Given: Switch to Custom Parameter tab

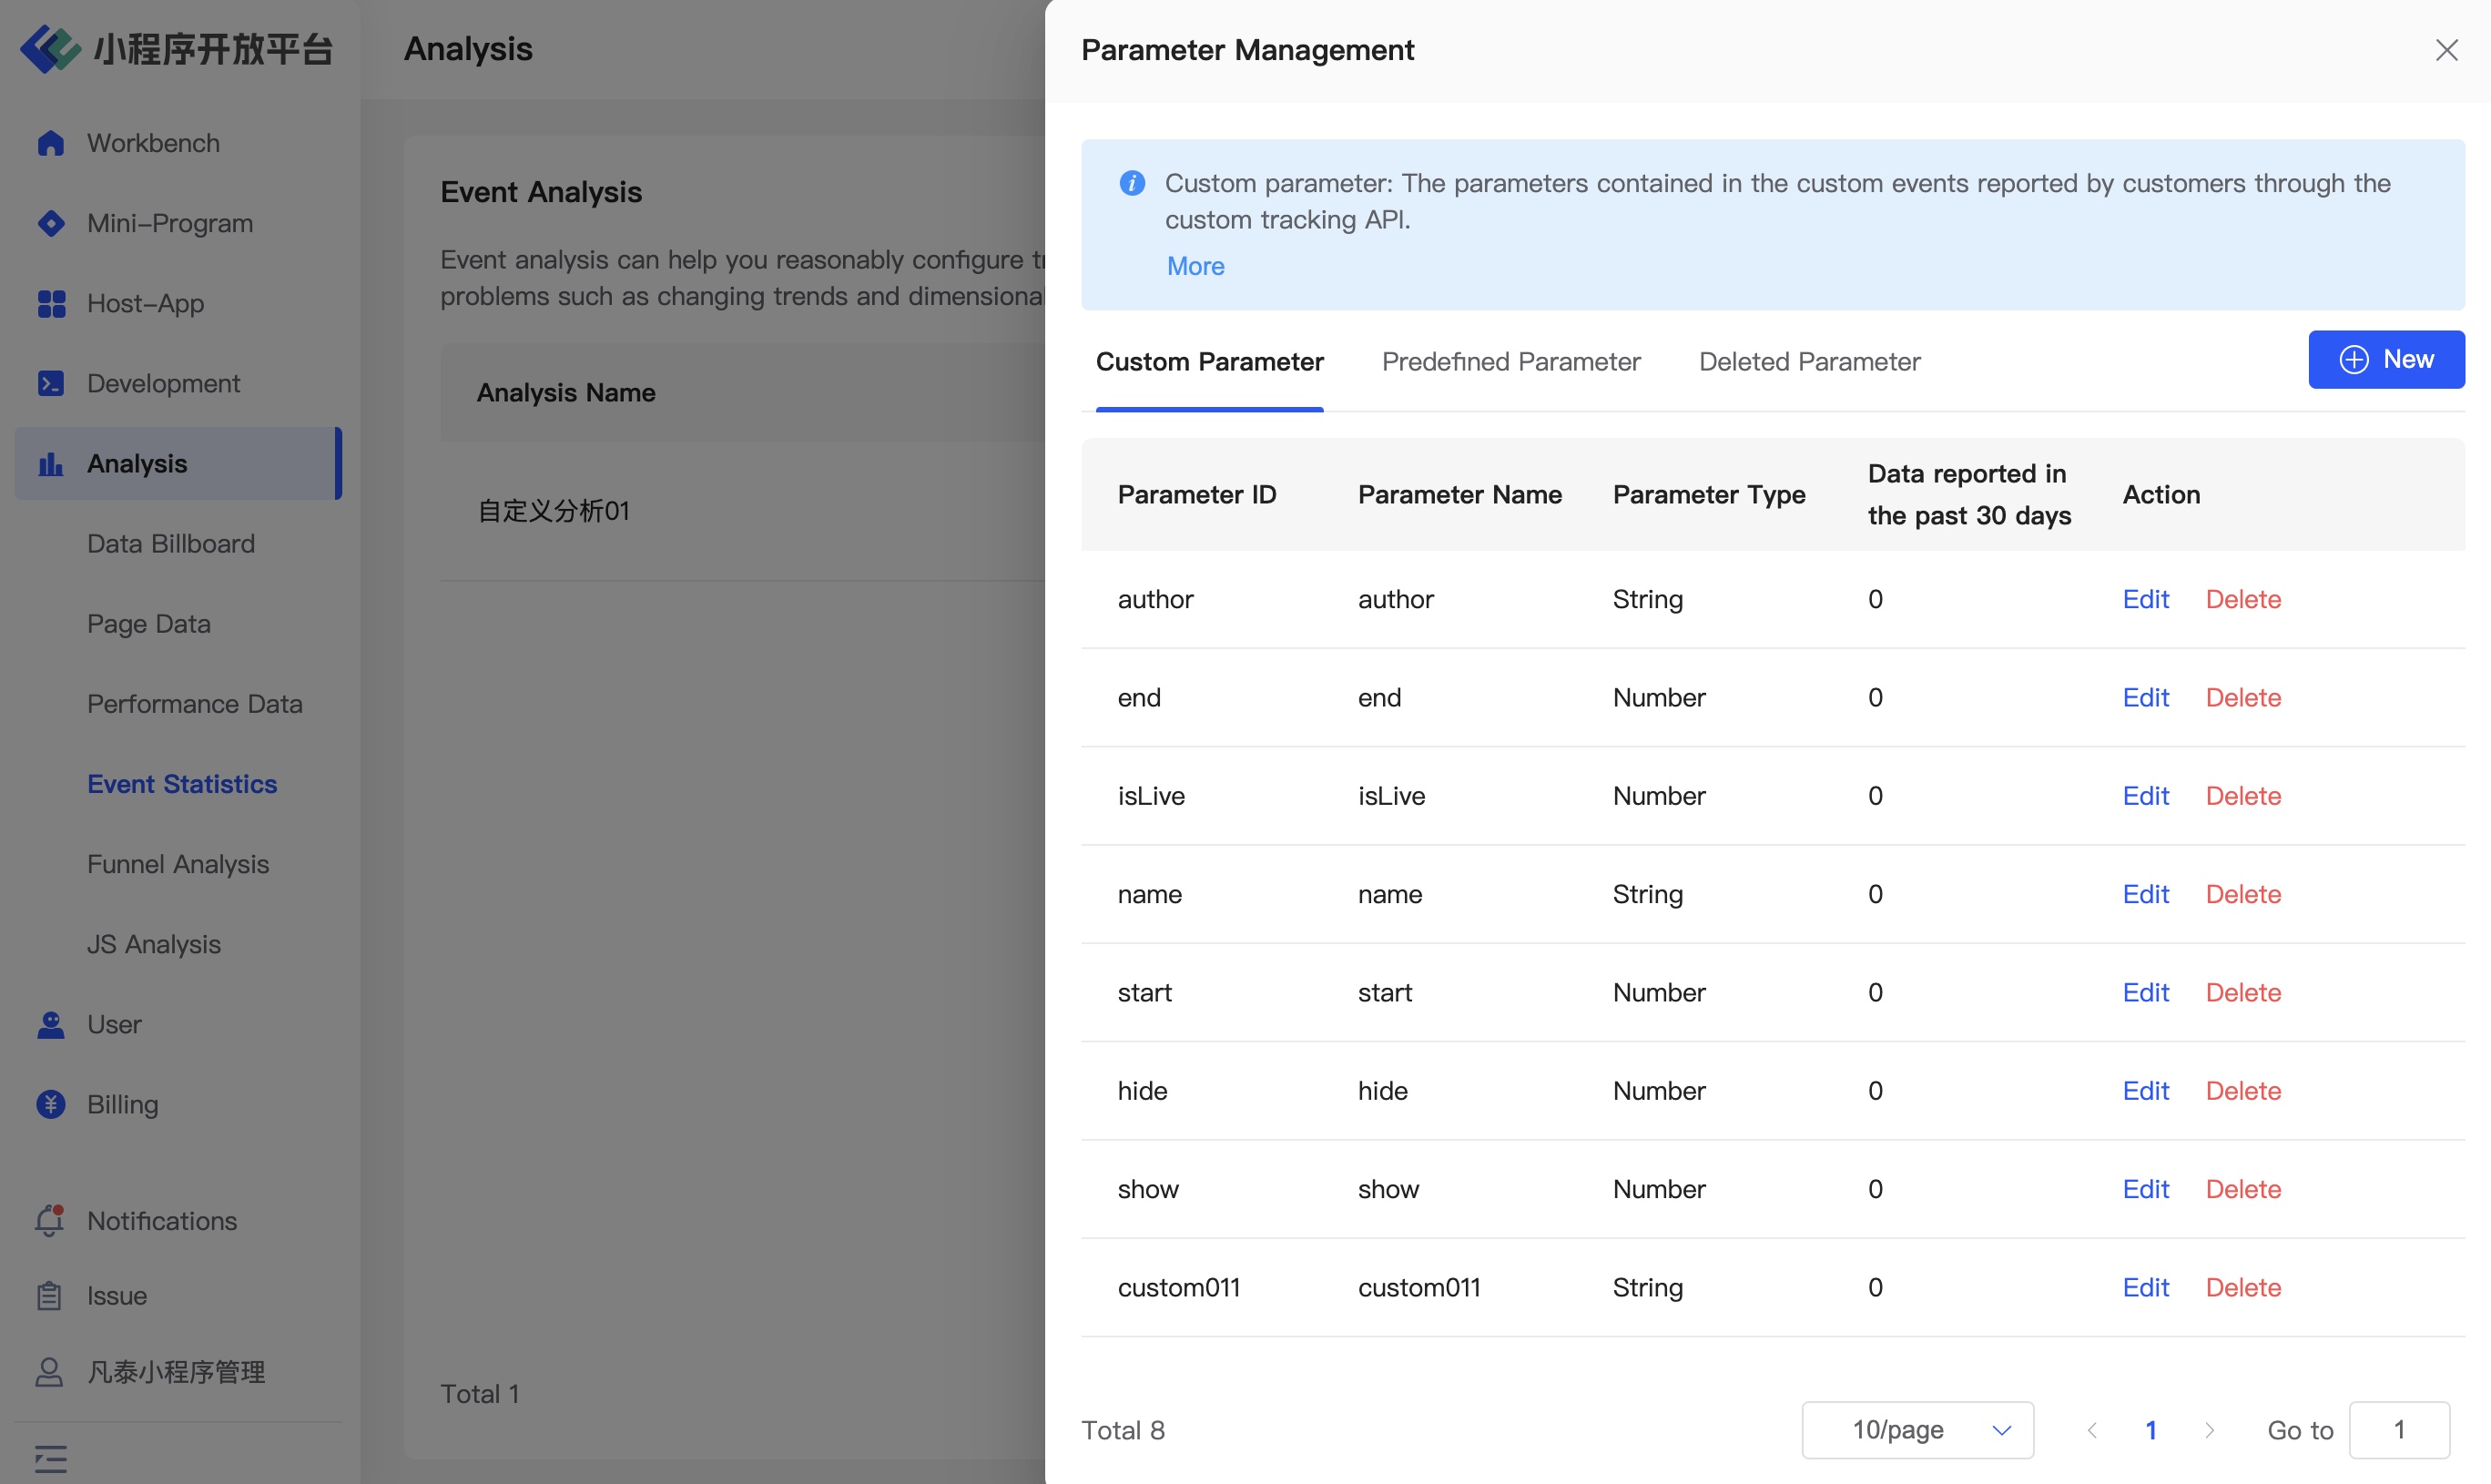Looking at the screenshot, I should tap(1209, 362).
